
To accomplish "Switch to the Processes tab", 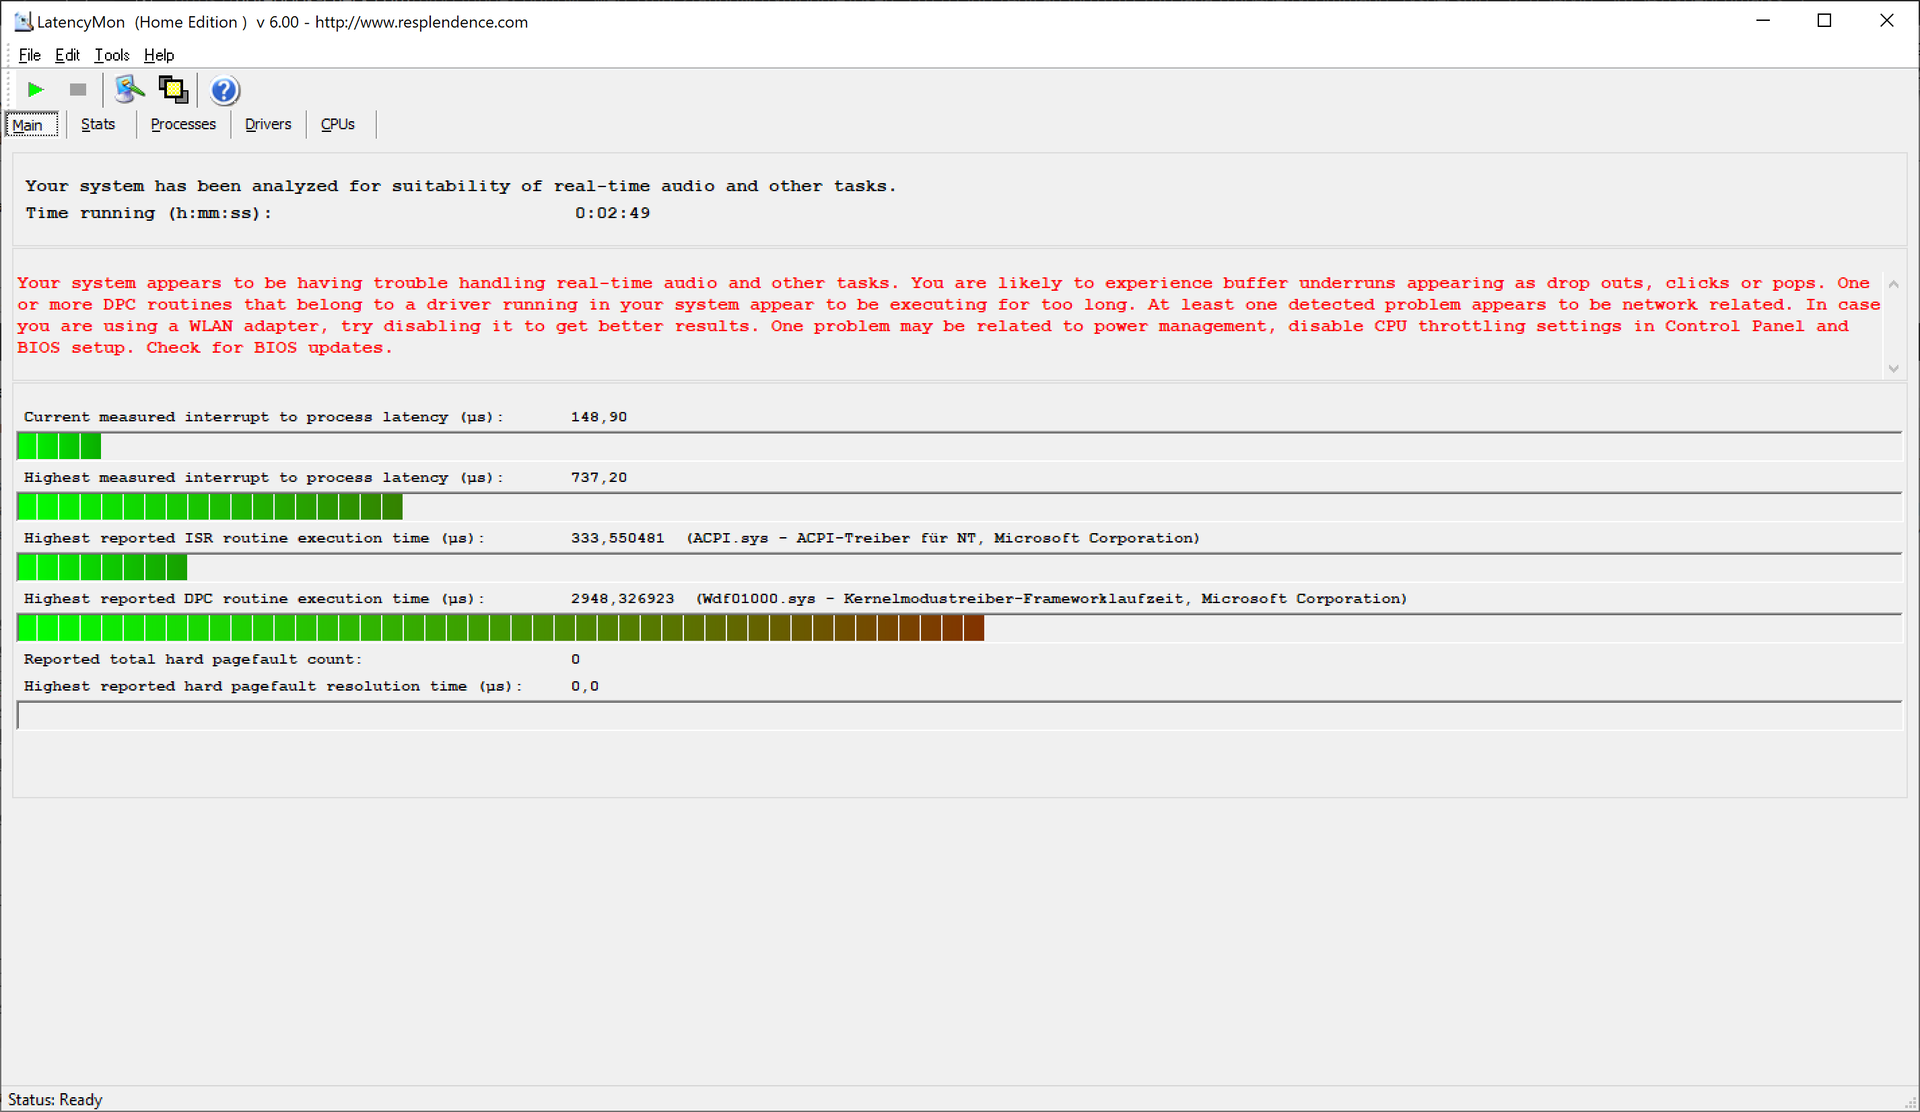I will [x=183, y=124].
